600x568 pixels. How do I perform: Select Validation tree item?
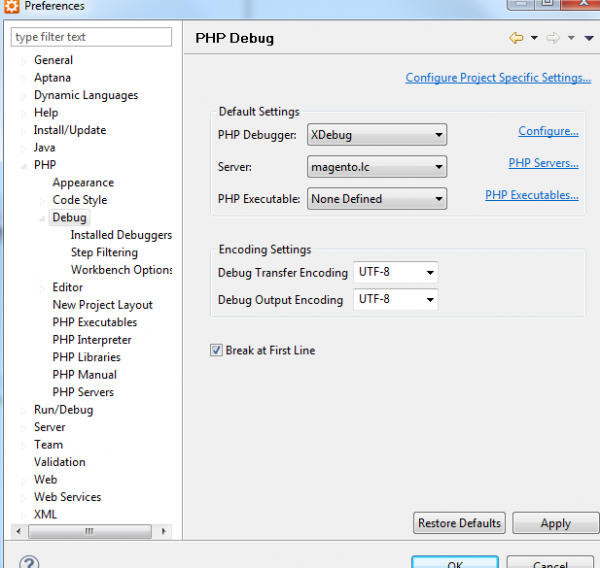point(59,462)
